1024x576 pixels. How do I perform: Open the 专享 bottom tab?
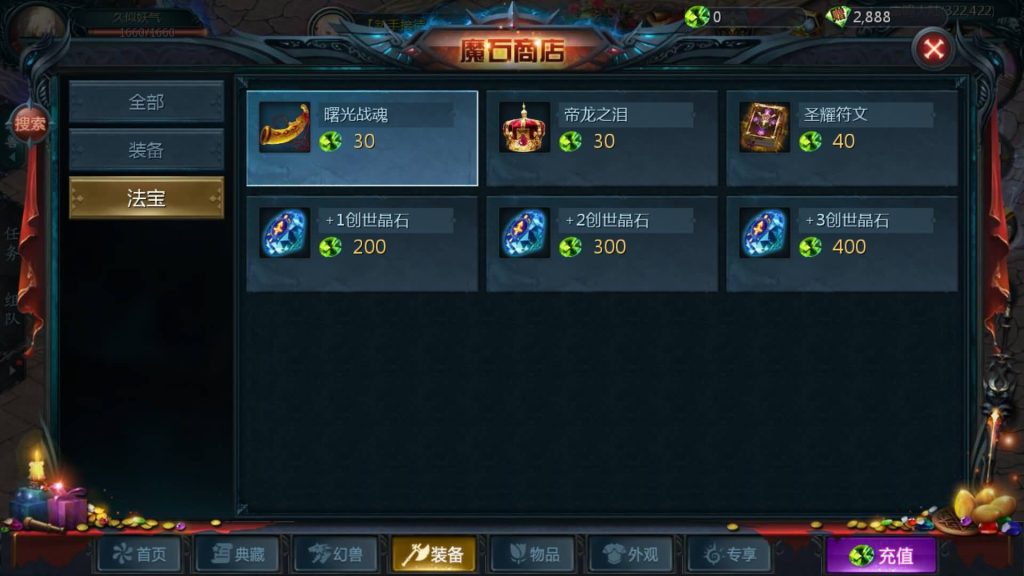click(729, 554)
